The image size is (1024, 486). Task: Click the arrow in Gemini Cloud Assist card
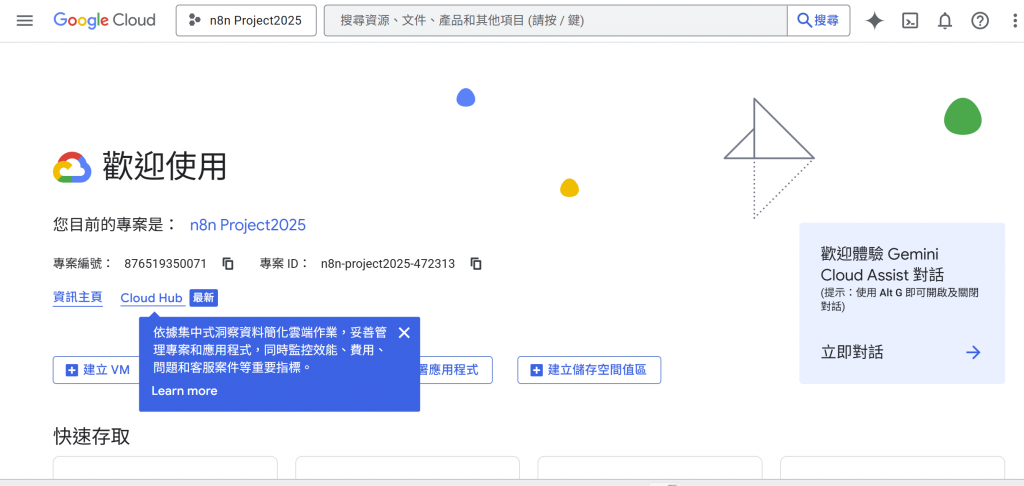[x=973, y=353]
